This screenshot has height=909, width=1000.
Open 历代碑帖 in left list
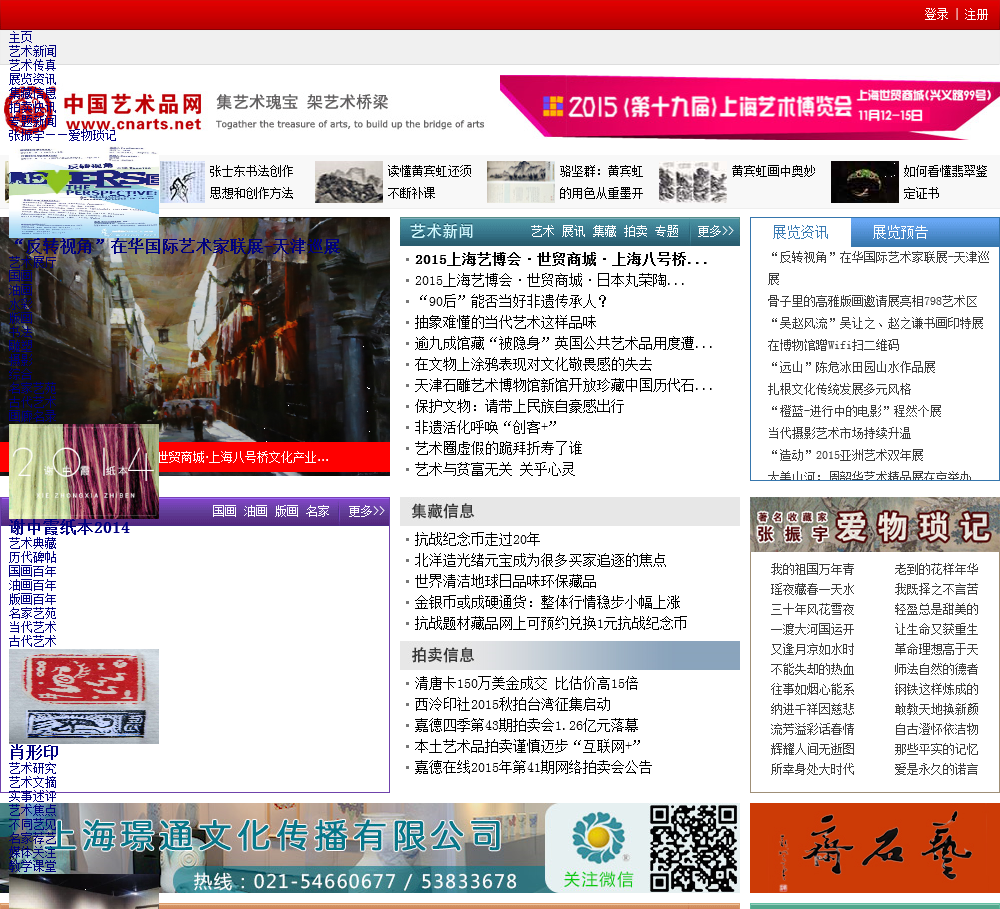(x=33, y=557)
